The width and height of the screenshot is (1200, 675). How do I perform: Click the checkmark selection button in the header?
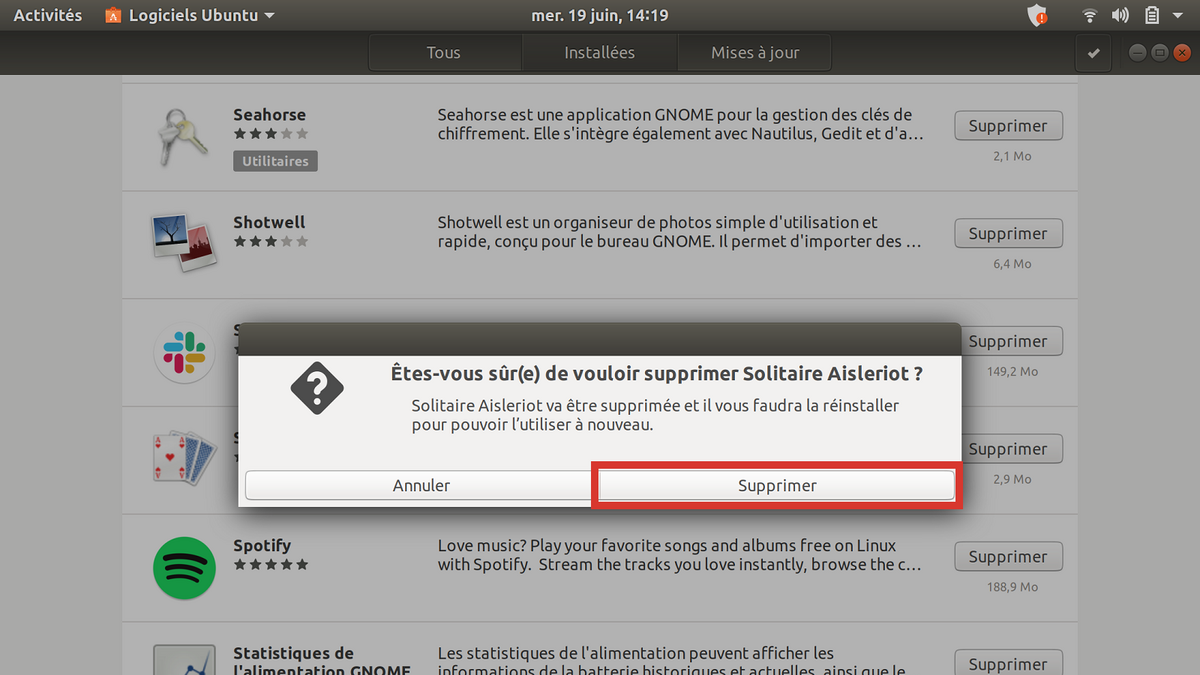tap(1093, 53)
